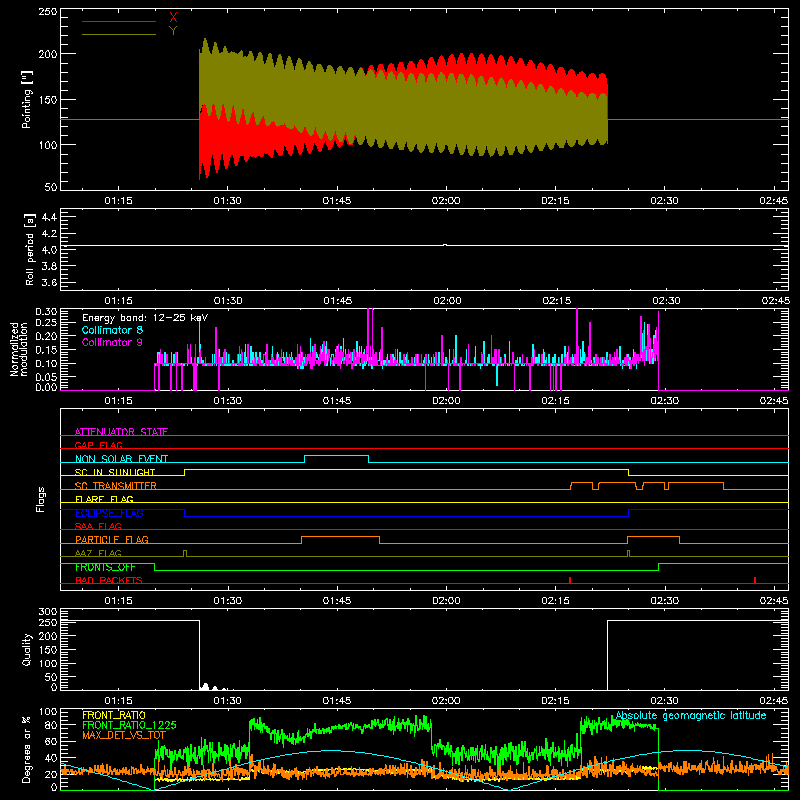Select the red legend line for X
The height and width of the screenshot is (800, 800).
pos(118,21)
